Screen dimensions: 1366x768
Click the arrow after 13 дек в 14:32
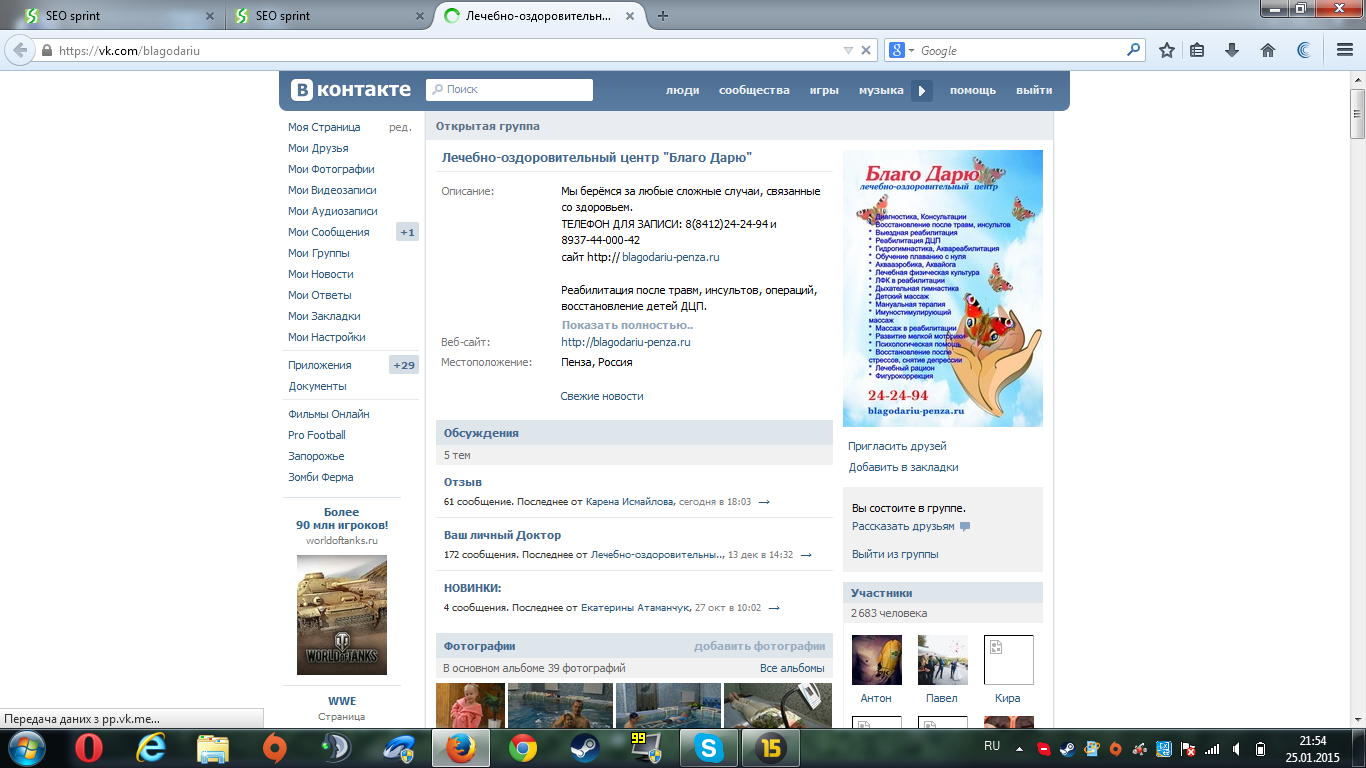click(806, 555)
